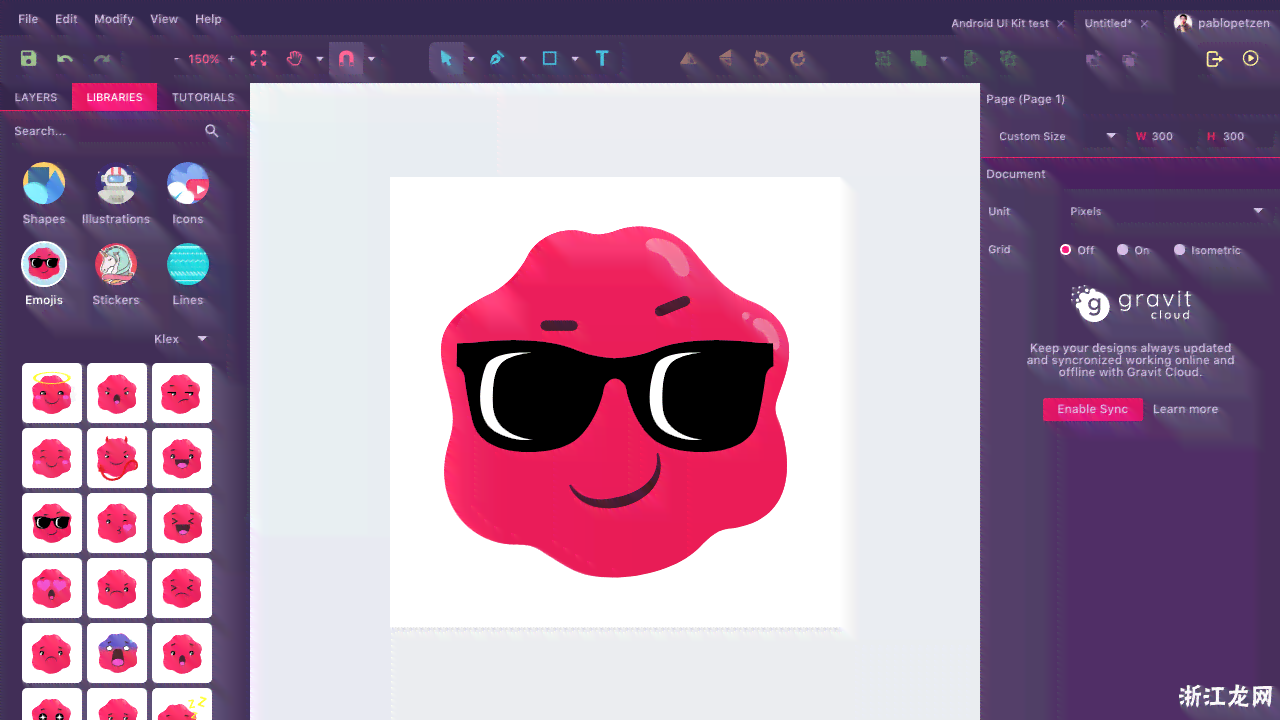Open the Shapes library category
The image size is (1280, 720).
tap(44, 194)
